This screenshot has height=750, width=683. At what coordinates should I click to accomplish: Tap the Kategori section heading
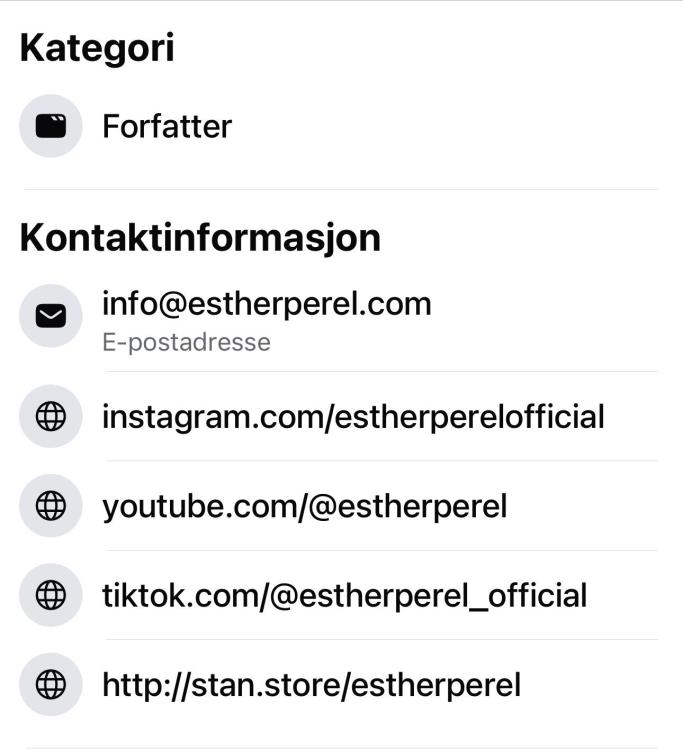pyautogui.click(x=97, y=49)
